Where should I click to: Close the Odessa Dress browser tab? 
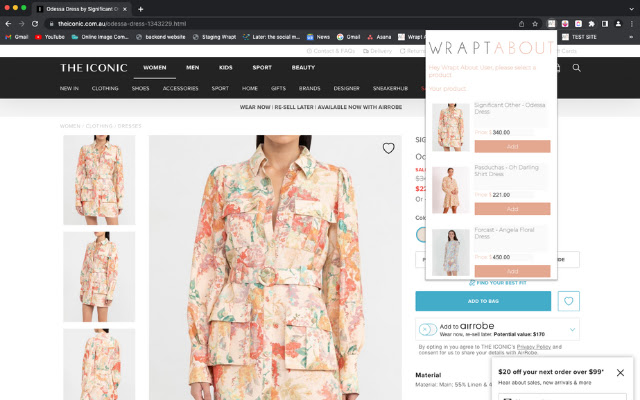coord(125,9)
